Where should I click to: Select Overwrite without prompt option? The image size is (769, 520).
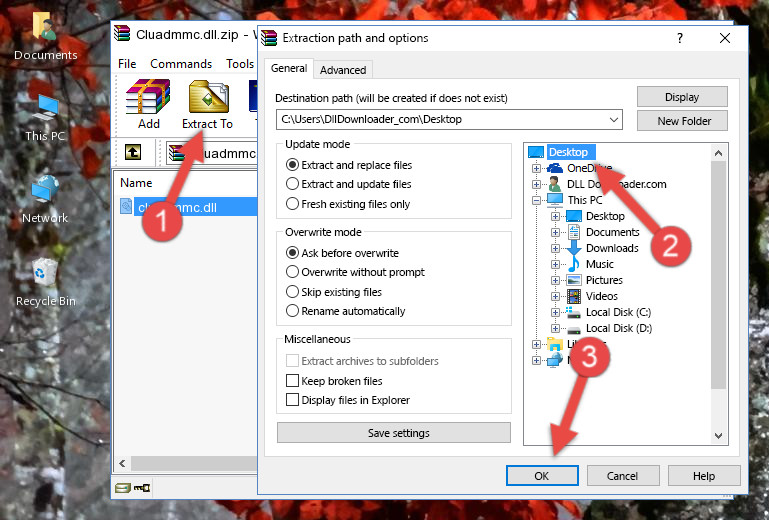coord(355,272)
